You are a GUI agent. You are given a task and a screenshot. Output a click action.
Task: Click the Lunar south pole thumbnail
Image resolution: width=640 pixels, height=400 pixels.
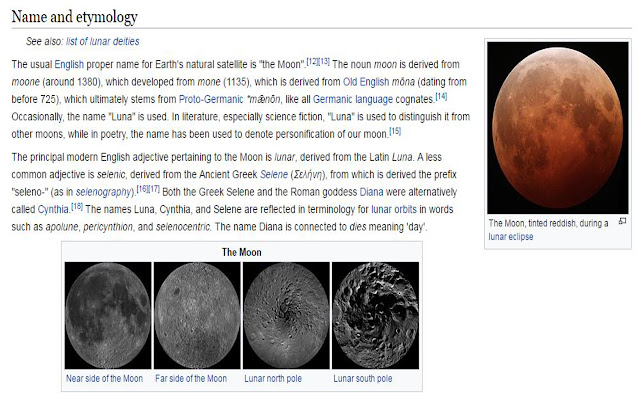click(x=374, y=314)
